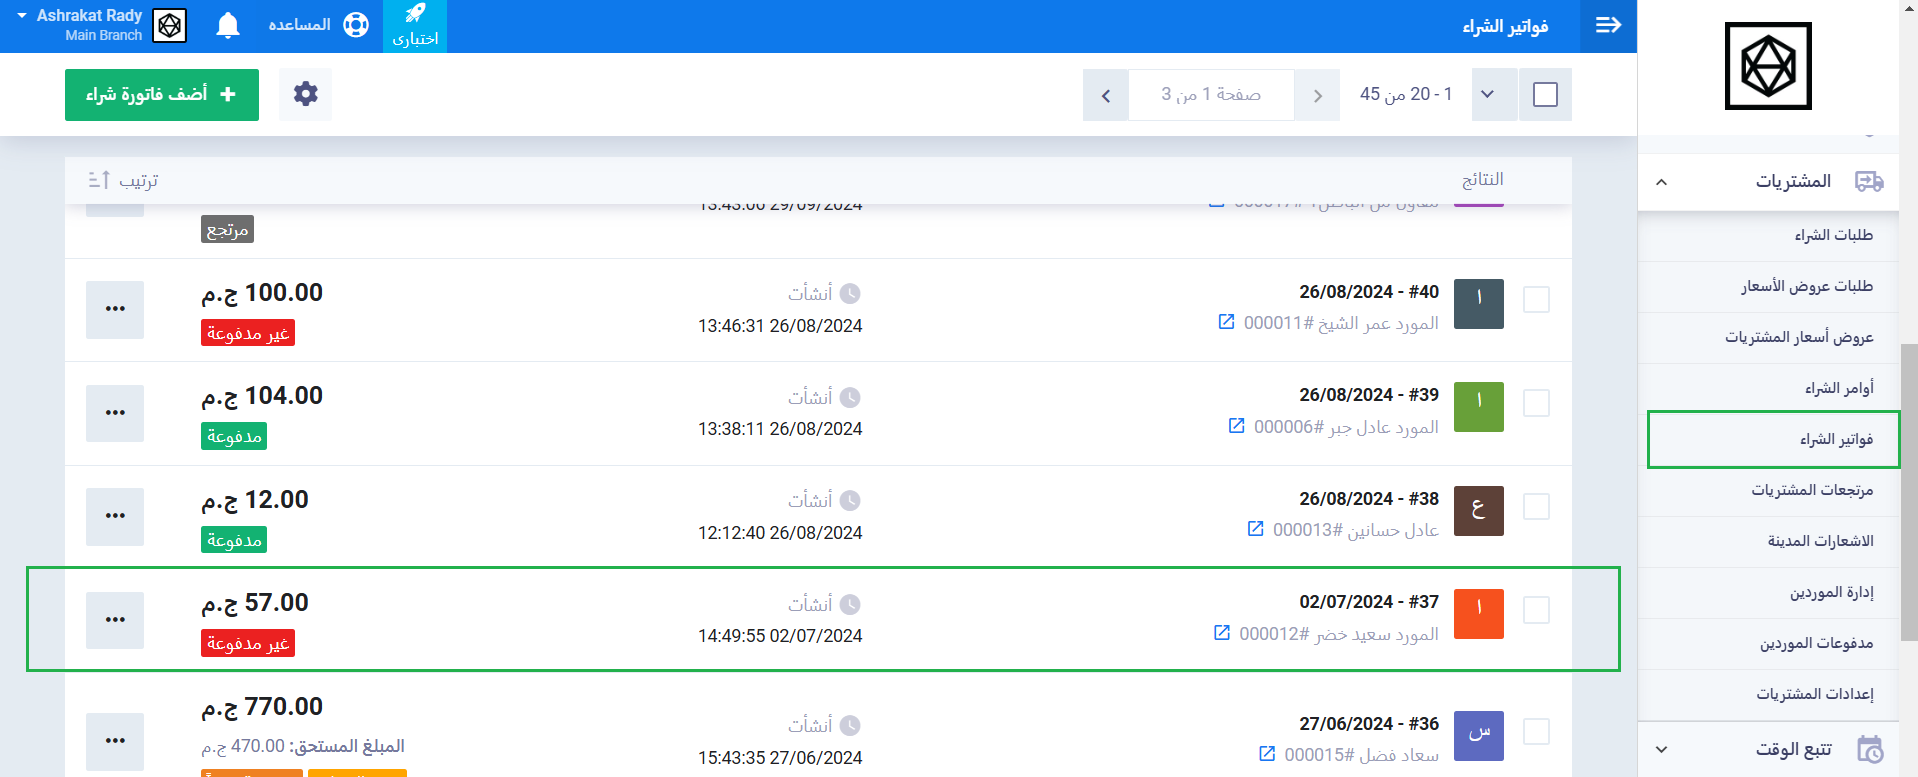Select the checkbox for invoice #39

pyautogui.click(x=1536, y=403)
